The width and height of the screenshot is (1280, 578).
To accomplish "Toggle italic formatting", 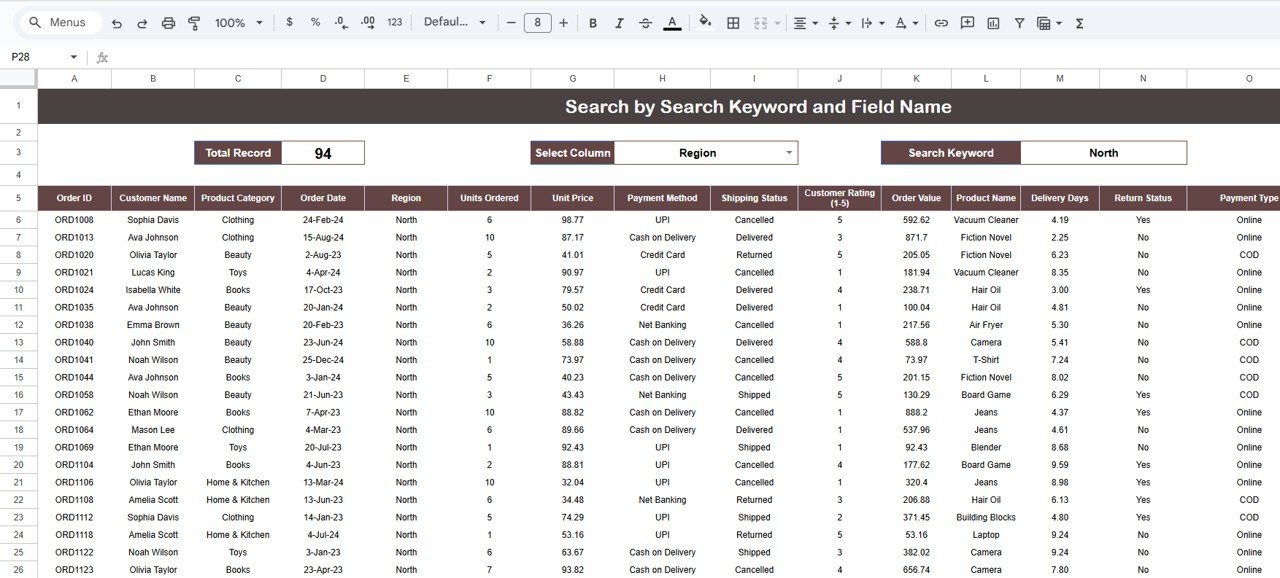I will click(x=619, y=21).
